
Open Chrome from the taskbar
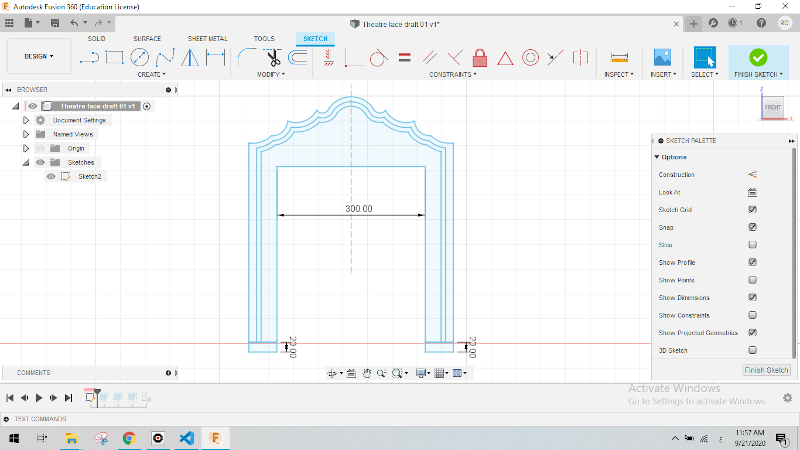tap(129, 438)
